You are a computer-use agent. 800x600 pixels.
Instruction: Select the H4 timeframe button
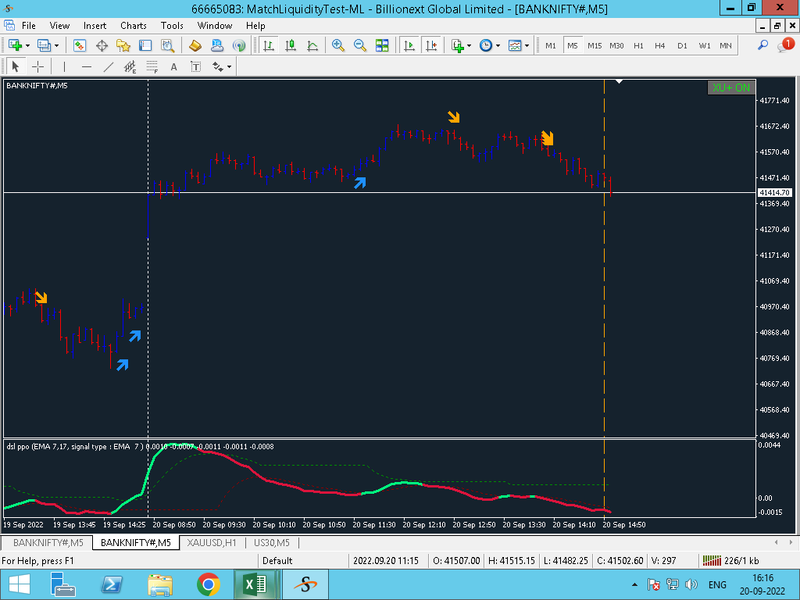point(660,45)
